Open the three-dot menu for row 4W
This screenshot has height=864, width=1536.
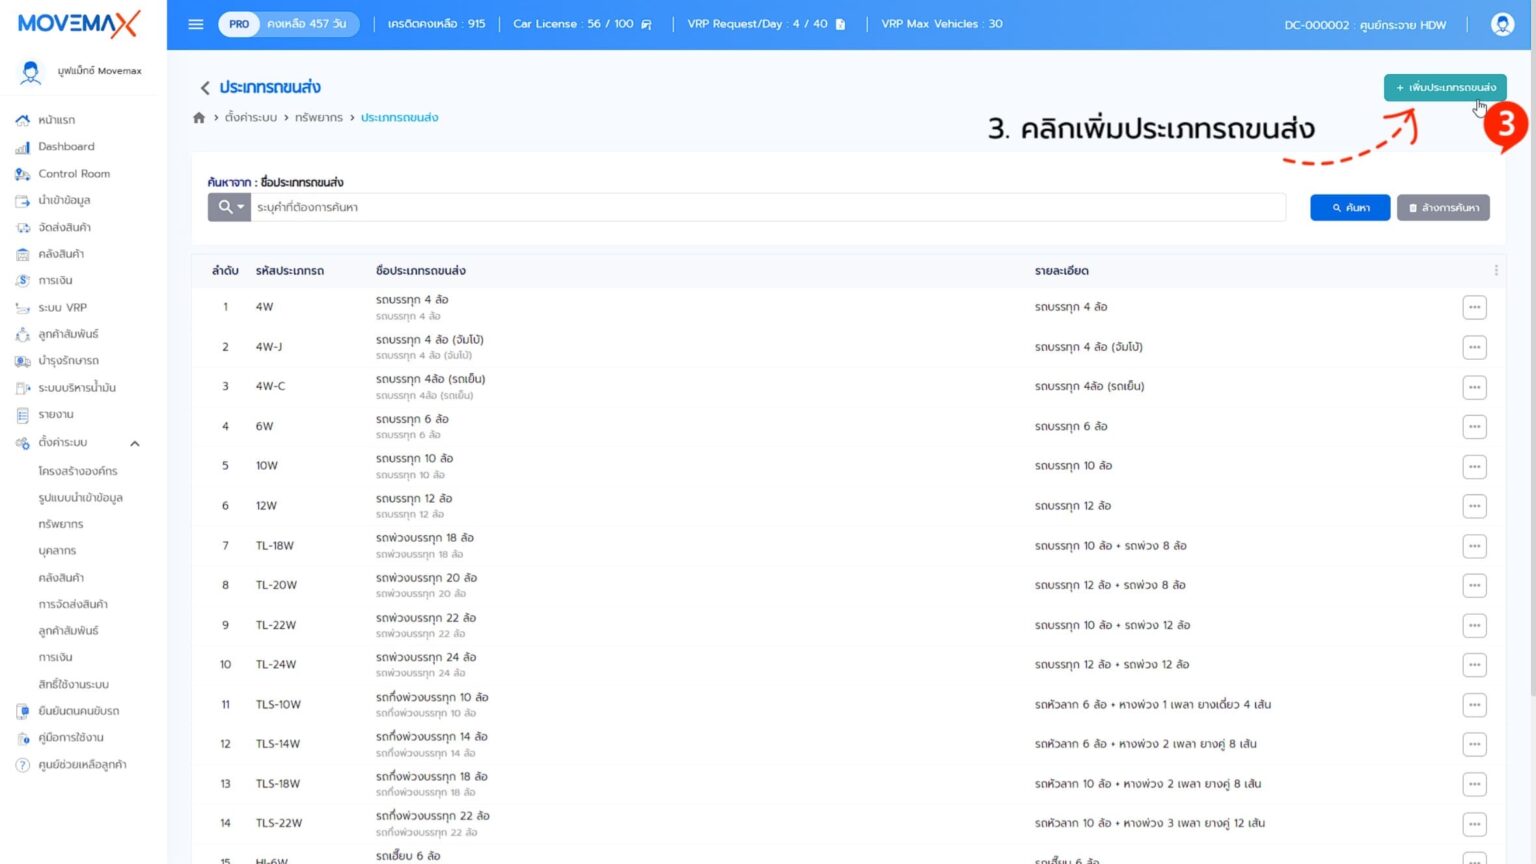coord(1473,307)
